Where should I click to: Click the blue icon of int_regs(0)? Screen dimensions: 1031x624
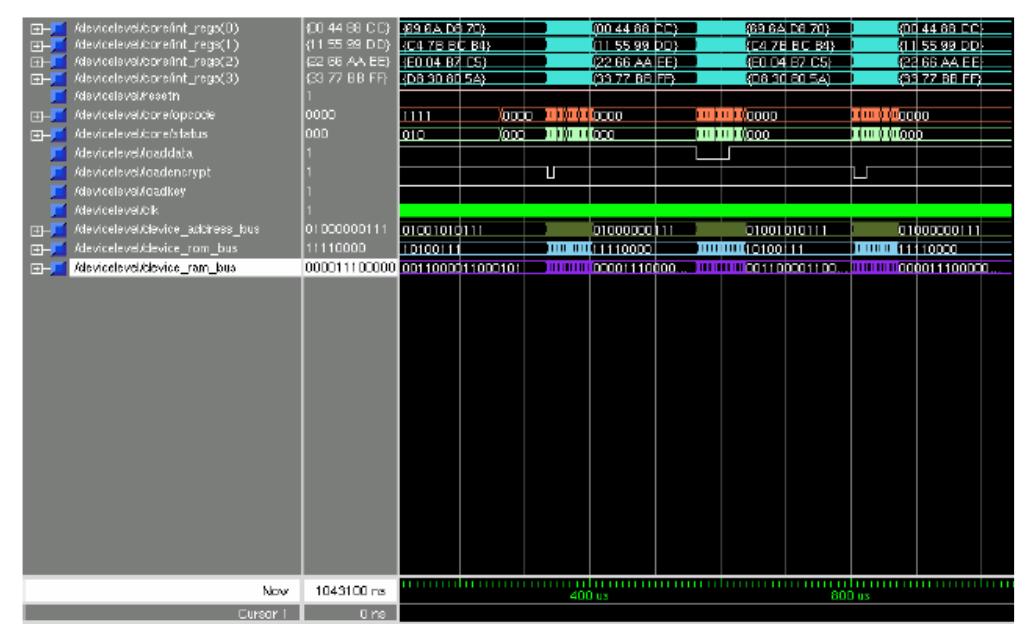coord(59,29)
